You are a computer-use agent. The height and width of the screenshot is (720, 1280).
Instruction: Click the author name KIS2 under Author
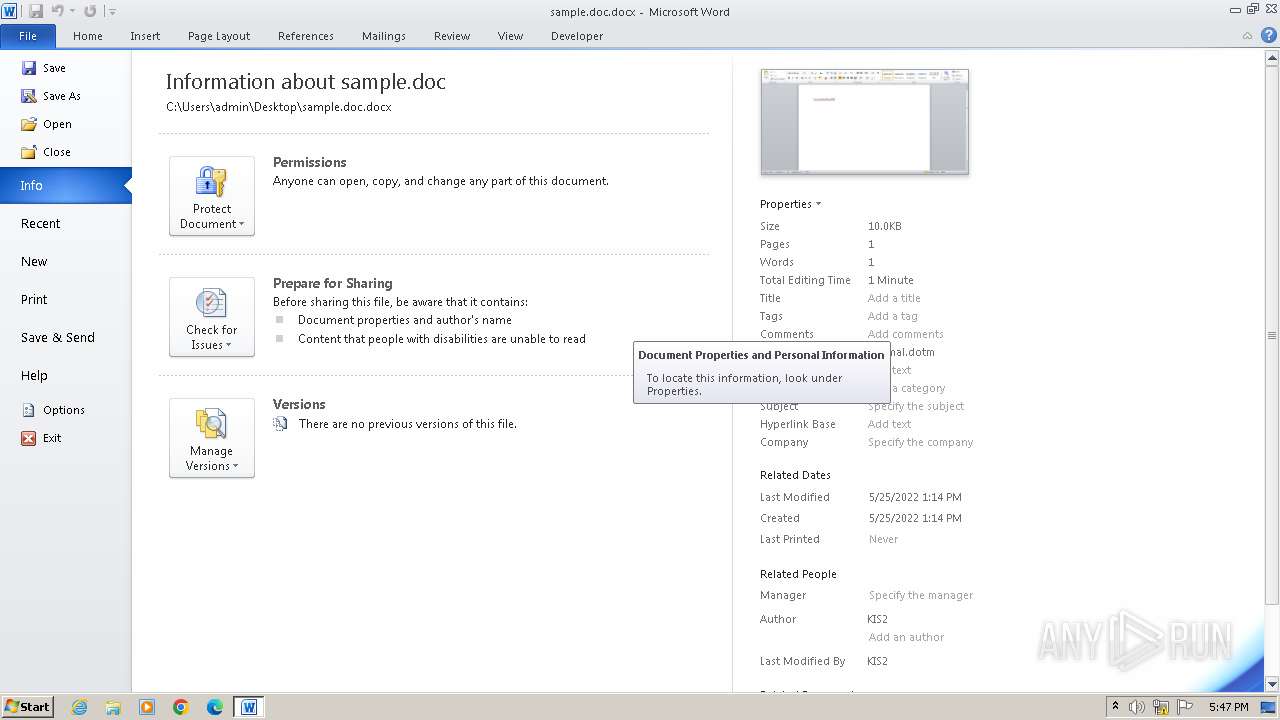(x=877, y=619)
